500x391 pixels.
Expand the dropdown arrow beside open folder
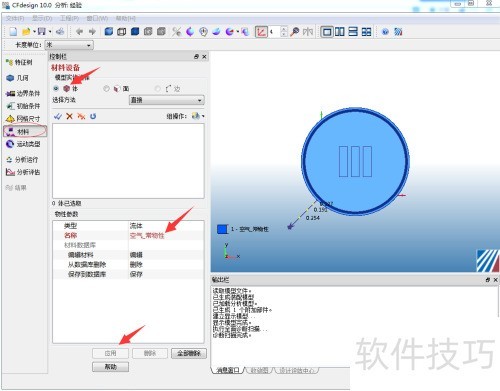pos(34,32)
